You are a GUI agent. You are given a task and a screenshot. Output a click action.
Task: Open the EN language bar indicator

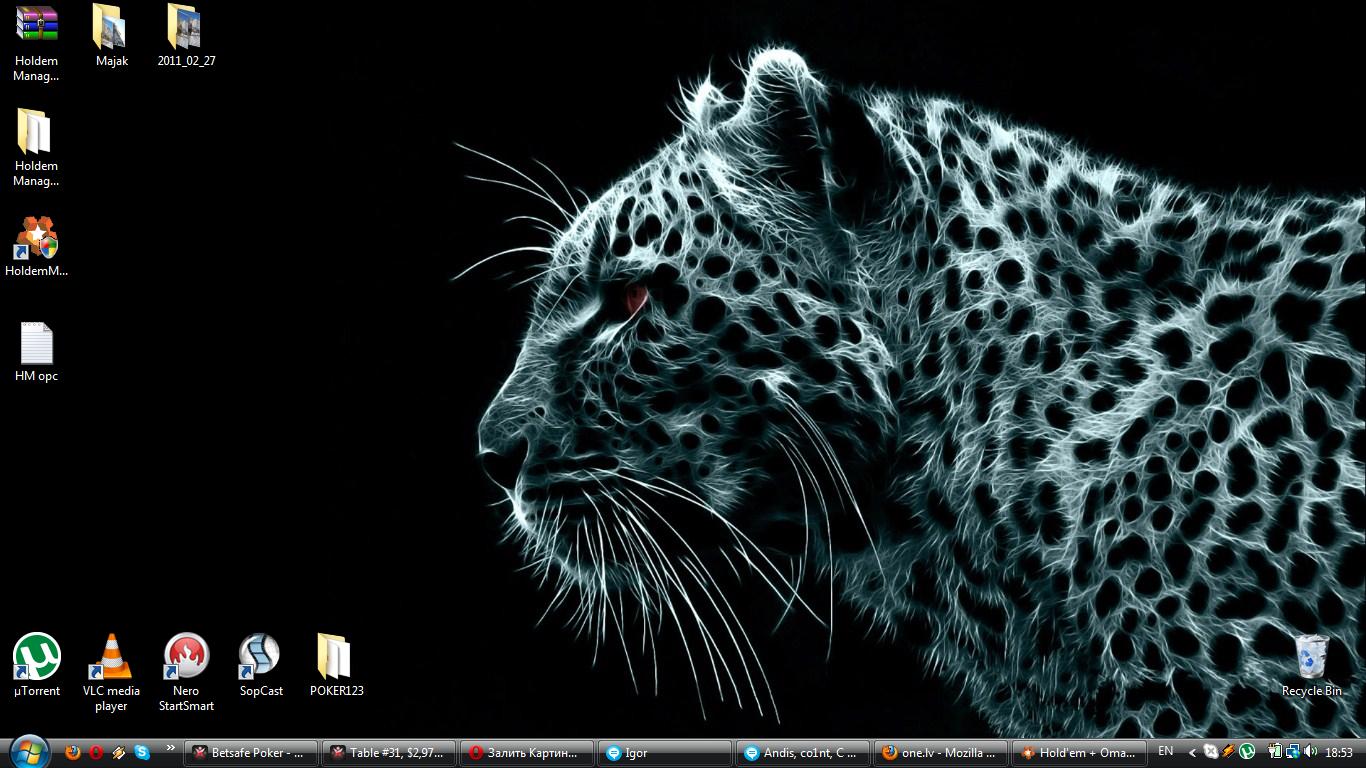coord(1166,751)
